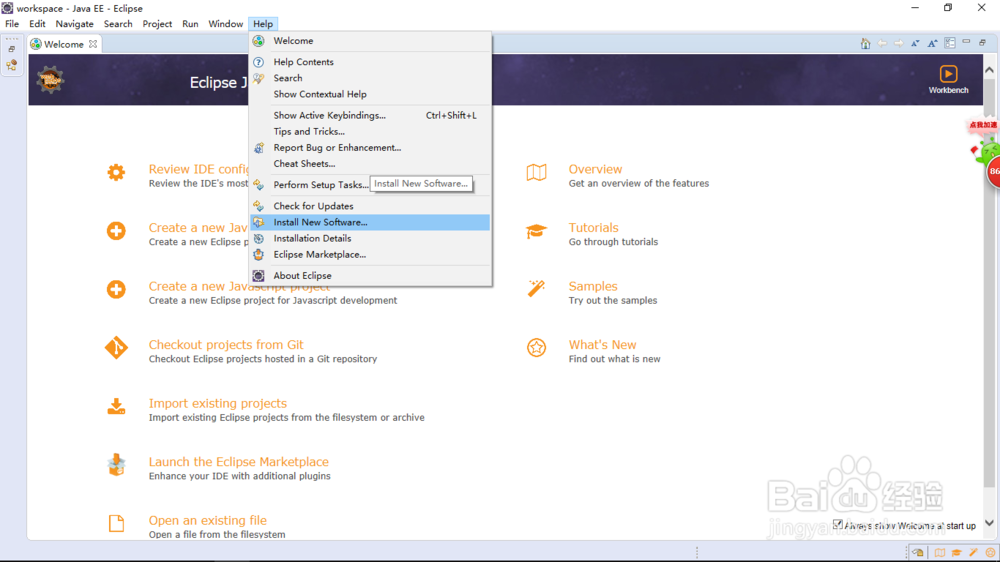1000x562 pixels.
Task: Click the restore Welcome icon in the status bar
Action: tap(918, 552)
